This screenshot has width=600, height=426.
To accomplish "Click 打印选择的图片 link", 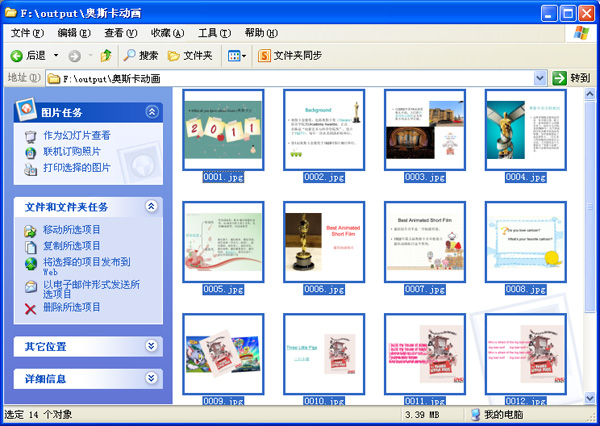I will [77, 168].
